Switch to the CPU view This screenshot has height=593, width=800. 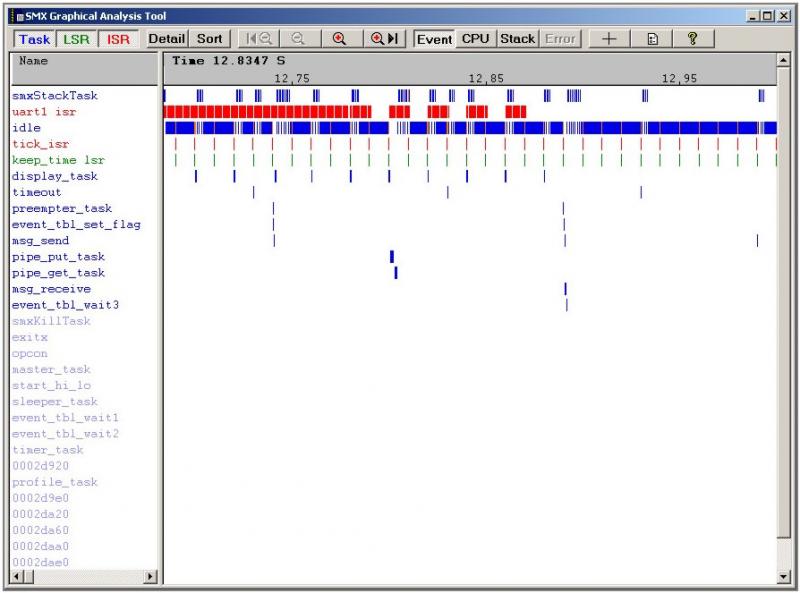(x=476, y=39)
